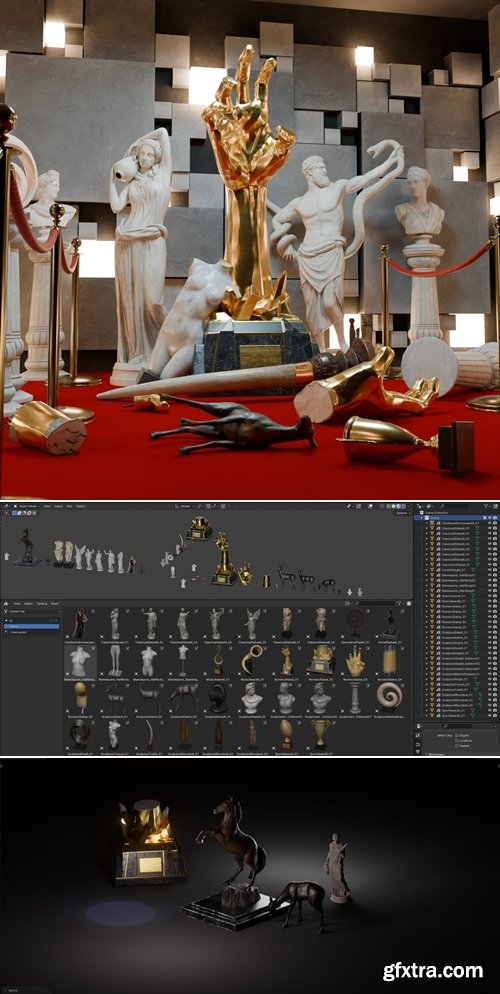Click the asset browser search field

(375, 603)
